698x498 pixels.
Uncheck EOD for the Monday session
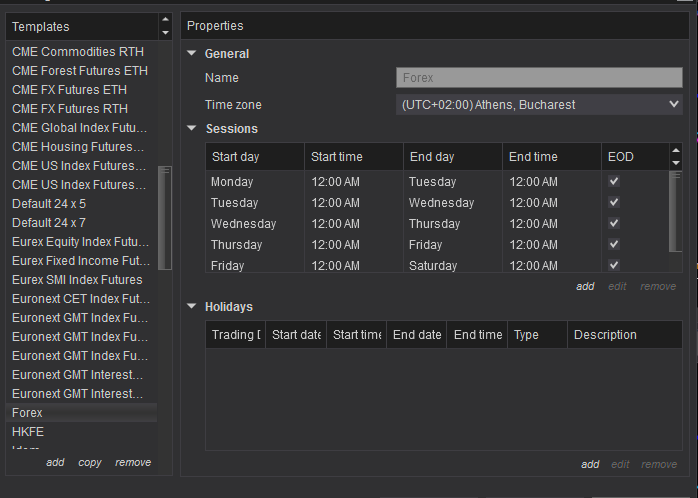click(614, 182)
